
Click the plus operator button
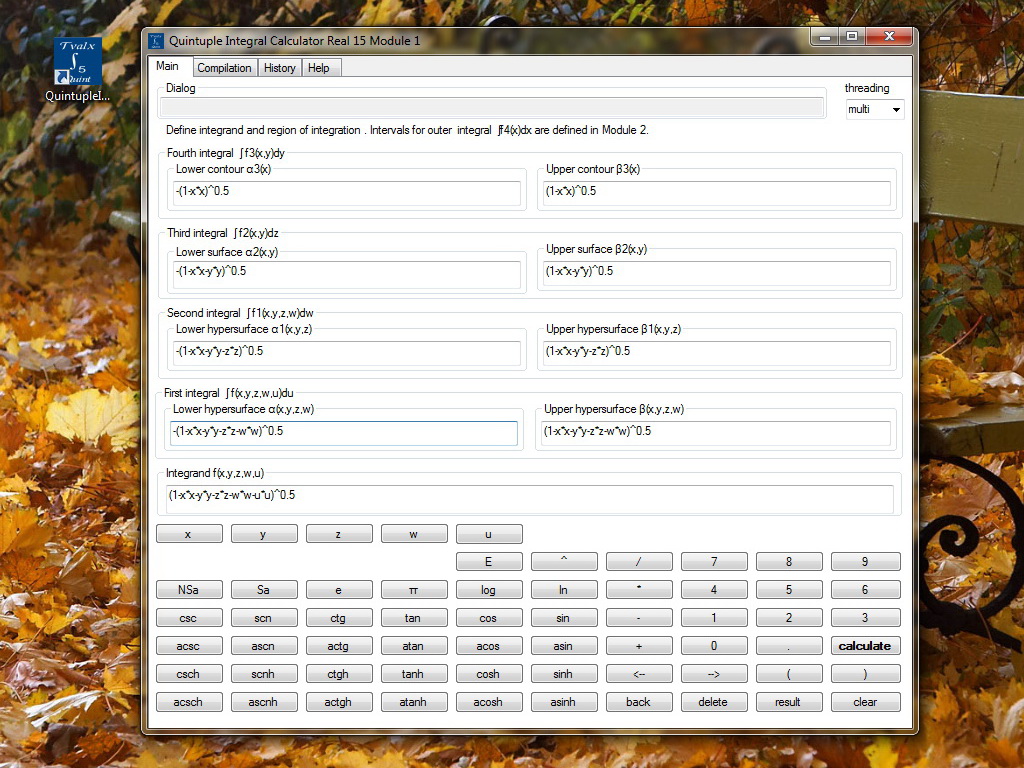pyautogui.click(x=639, y=646)
